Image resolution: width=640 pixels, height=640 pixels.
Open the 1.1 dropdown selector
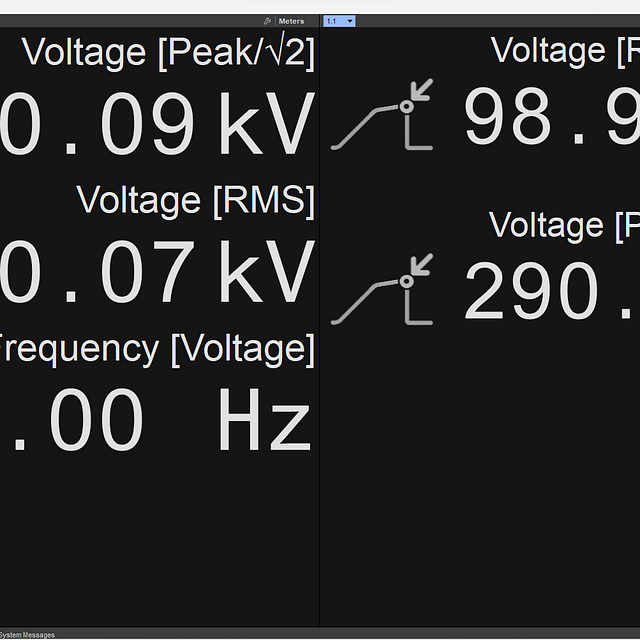coord(339,21)
